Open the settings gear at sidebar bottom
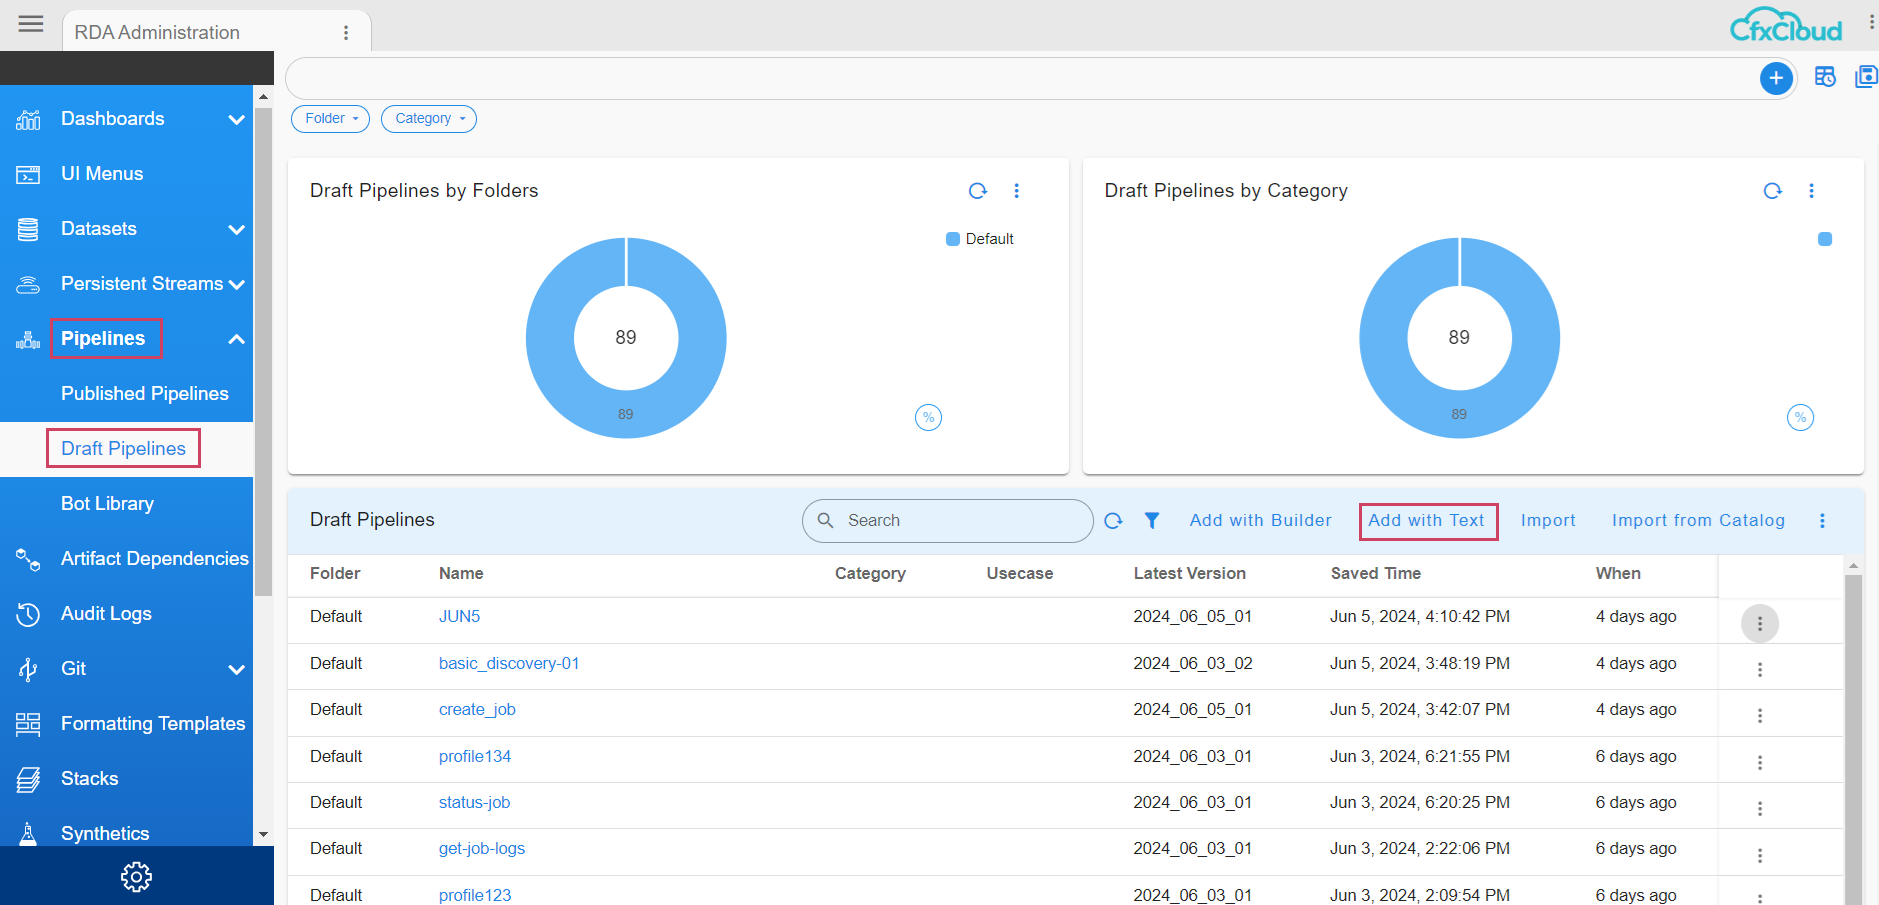This screenshot has width=1879, height=905. (136, 877)
